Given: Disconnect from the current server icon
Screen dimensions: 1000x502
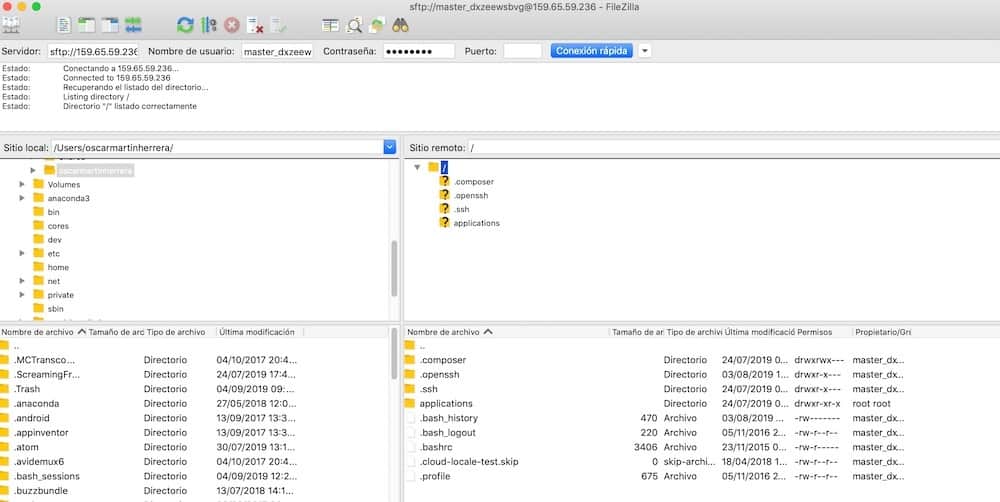Looking at the screenshot, I should tap(255, 25).
